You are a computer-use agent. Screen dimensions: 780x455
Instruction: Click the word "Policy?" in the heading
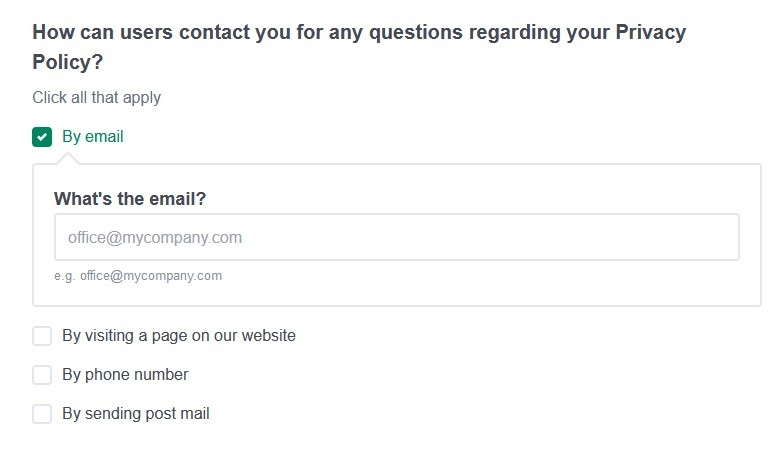(x=68, y=62)
